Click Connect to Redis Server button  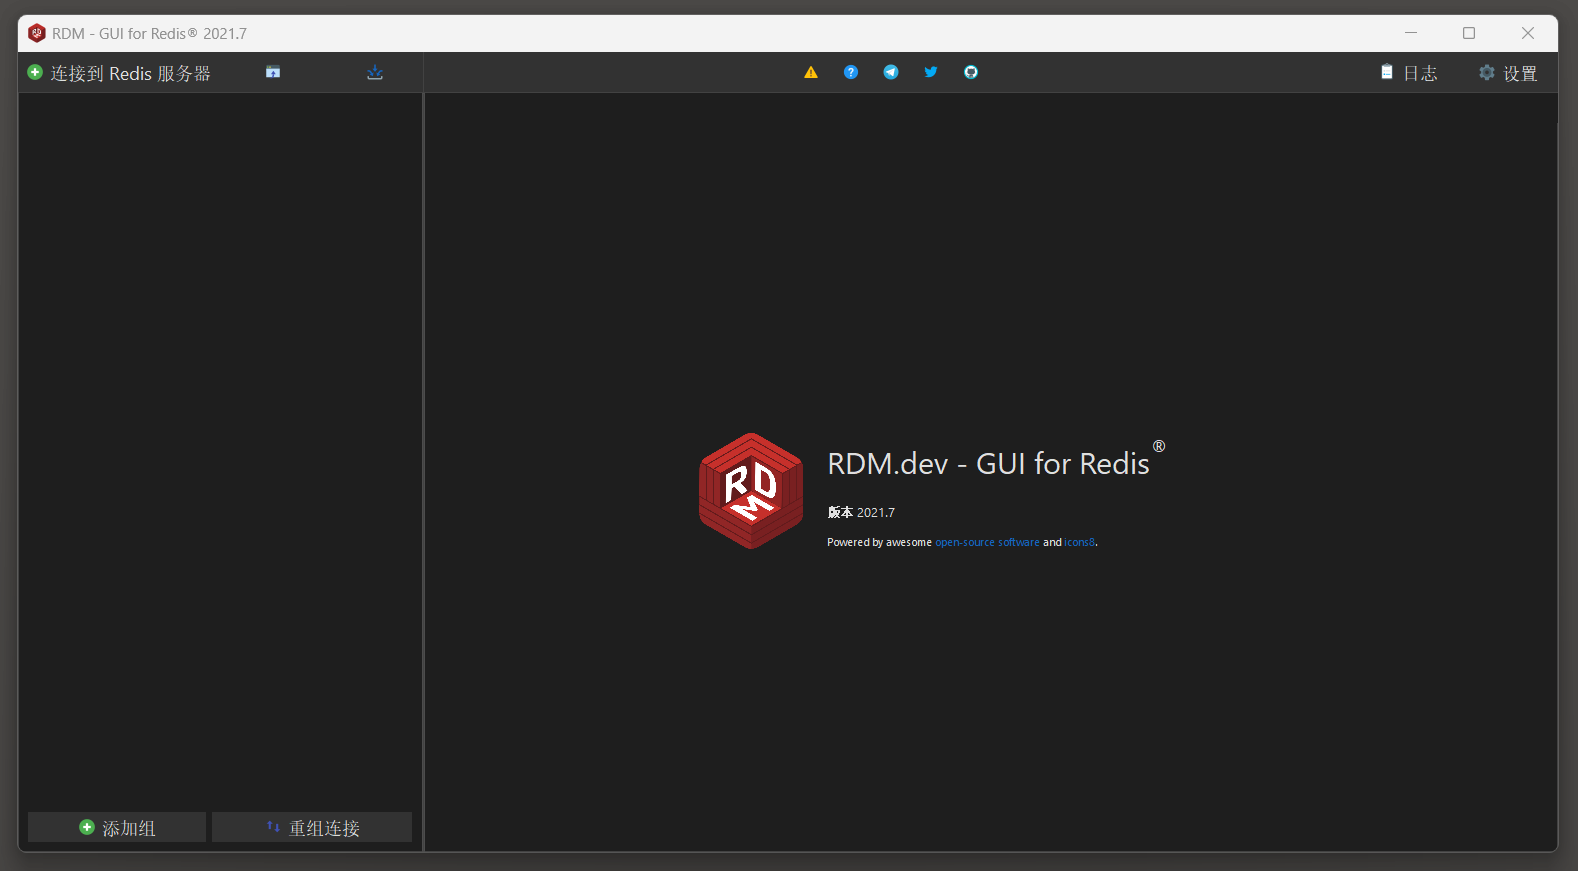pos(119,73)
